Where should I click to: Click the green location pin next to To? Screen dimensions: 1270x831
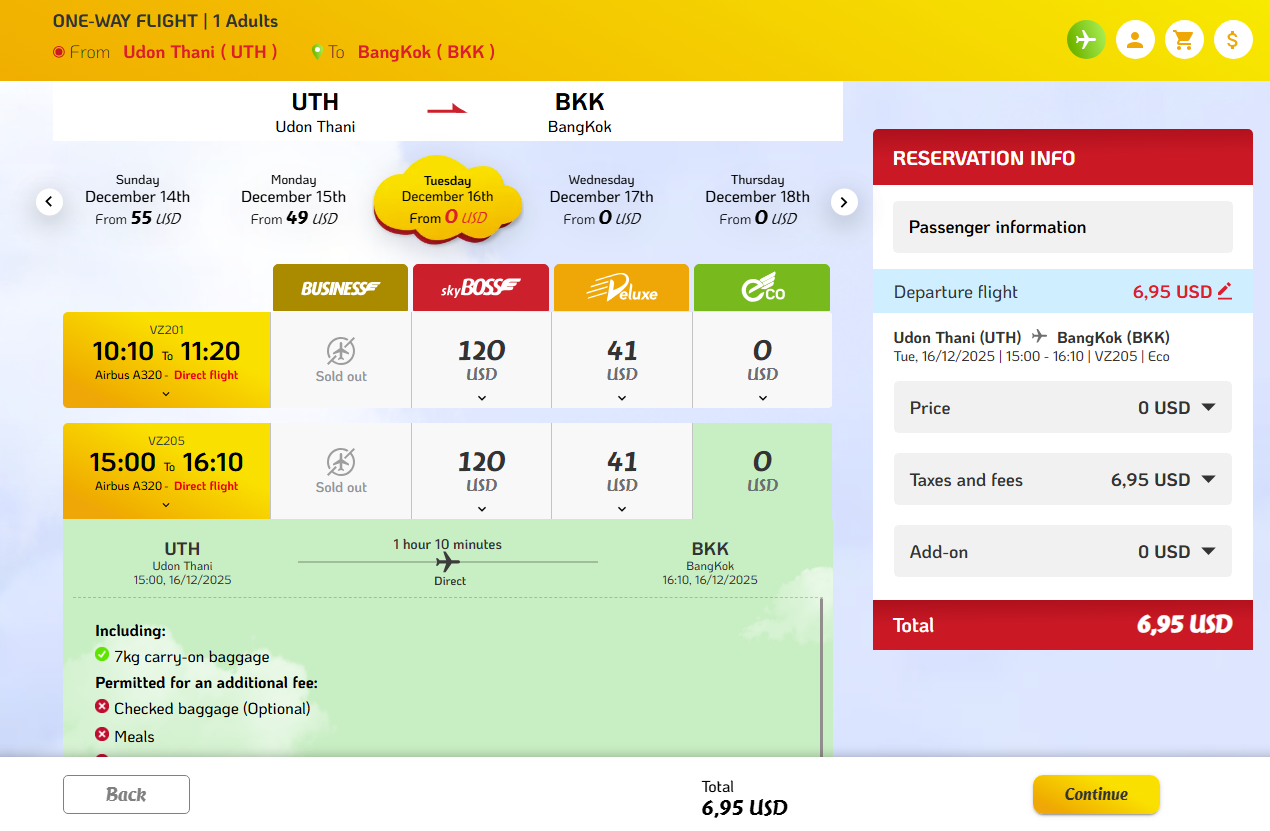318,52
